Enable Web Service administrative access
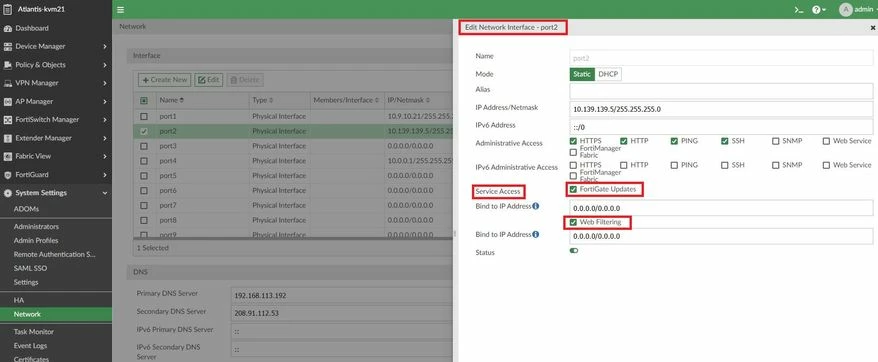Viewport: 878px width, 362px height. [826, 141]
